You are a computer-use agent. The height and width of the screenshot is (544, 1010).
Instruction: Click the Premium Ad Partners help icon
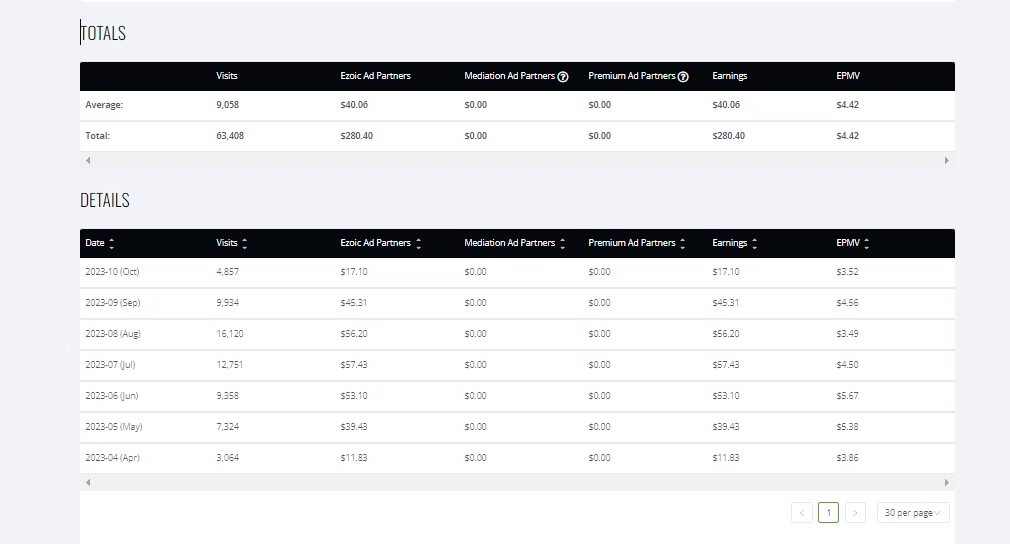point(683,77)
